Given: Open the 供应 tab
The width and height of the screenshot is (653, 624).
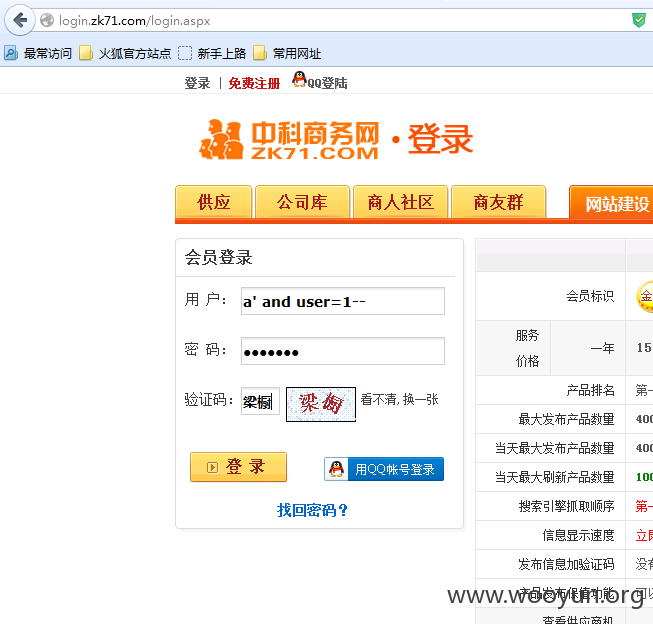Looking at the screenshot, I should pos(214,202).
